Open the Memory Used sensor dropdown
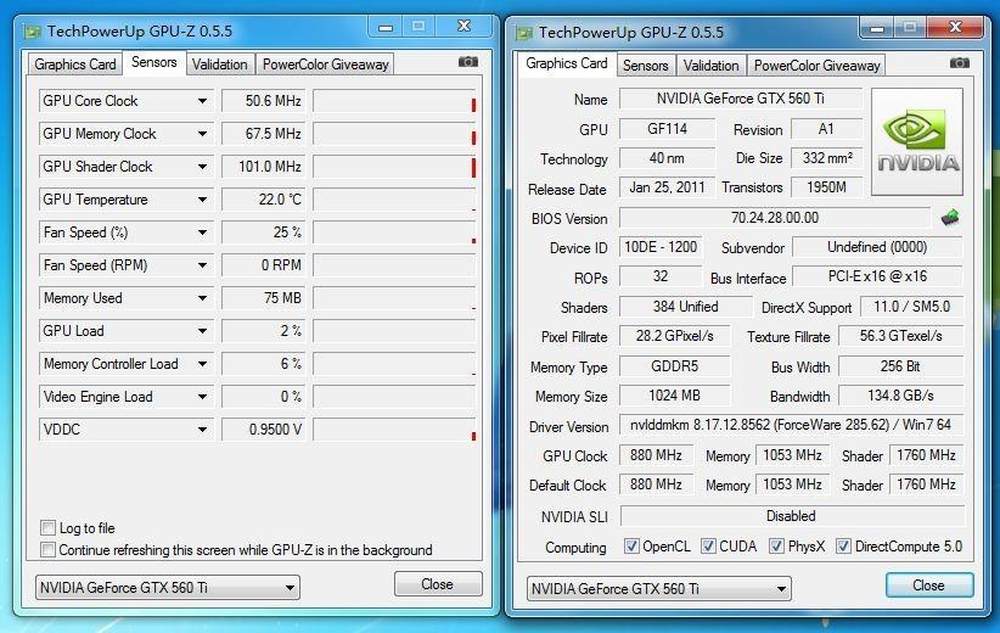This screenshot has width=1000, height=633. coord(202,298)
